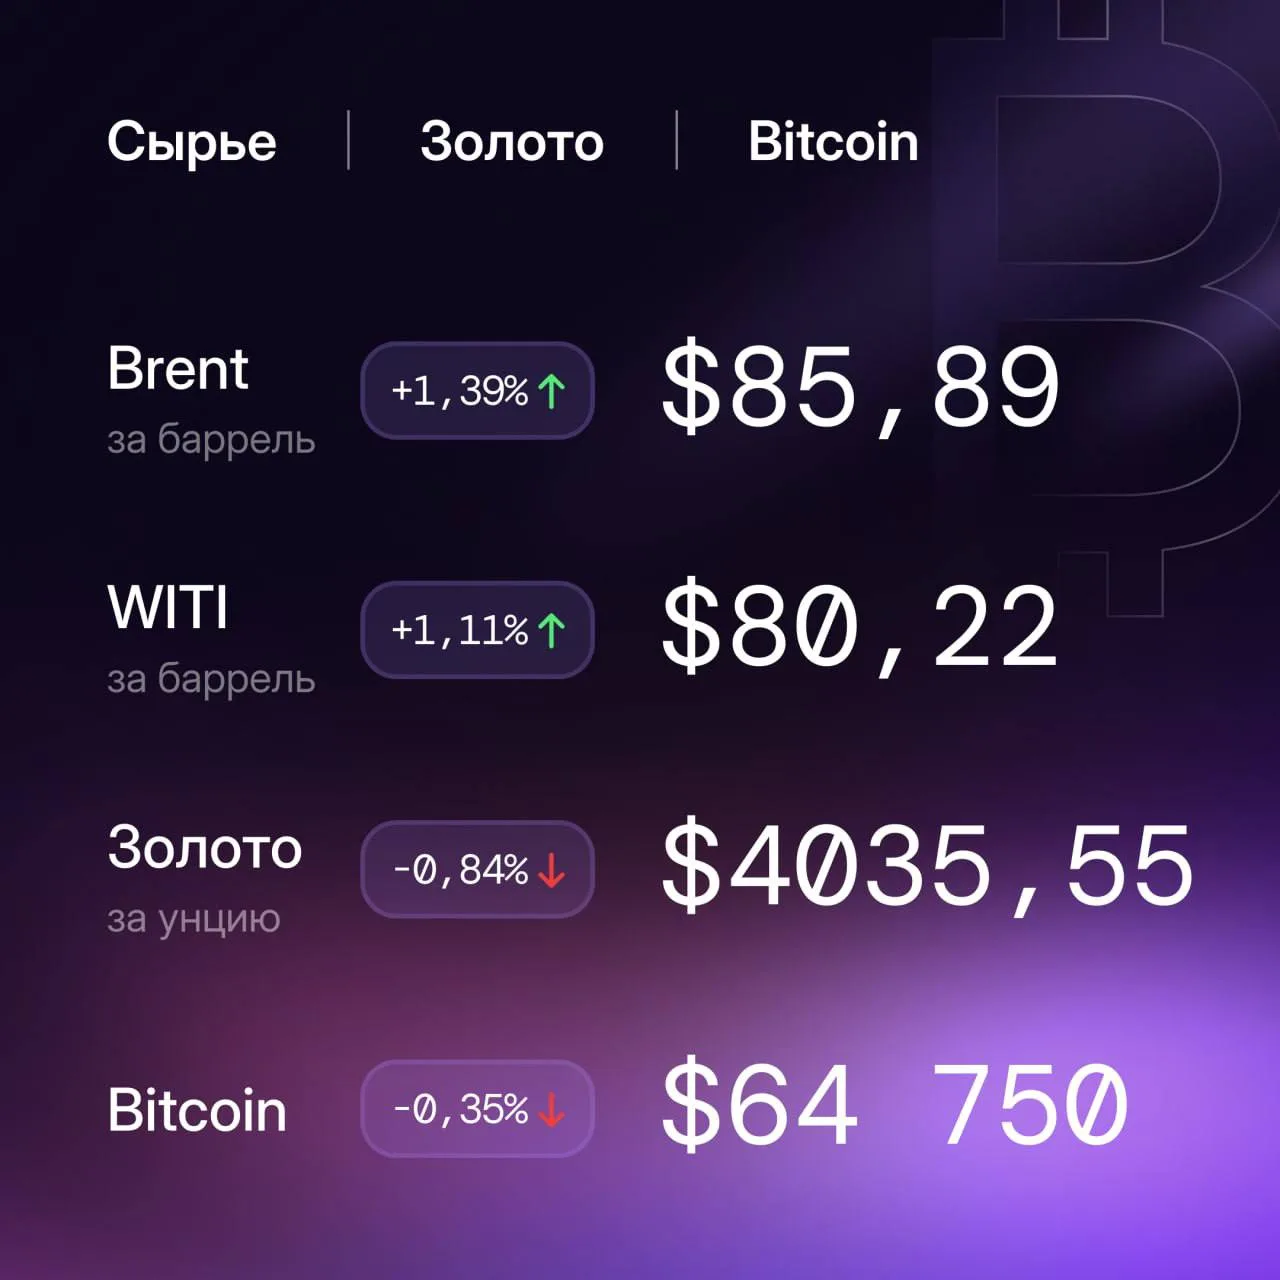Click the WITI row label
This screenshot has width=1280, height=1280.
[x=168, y=607]
